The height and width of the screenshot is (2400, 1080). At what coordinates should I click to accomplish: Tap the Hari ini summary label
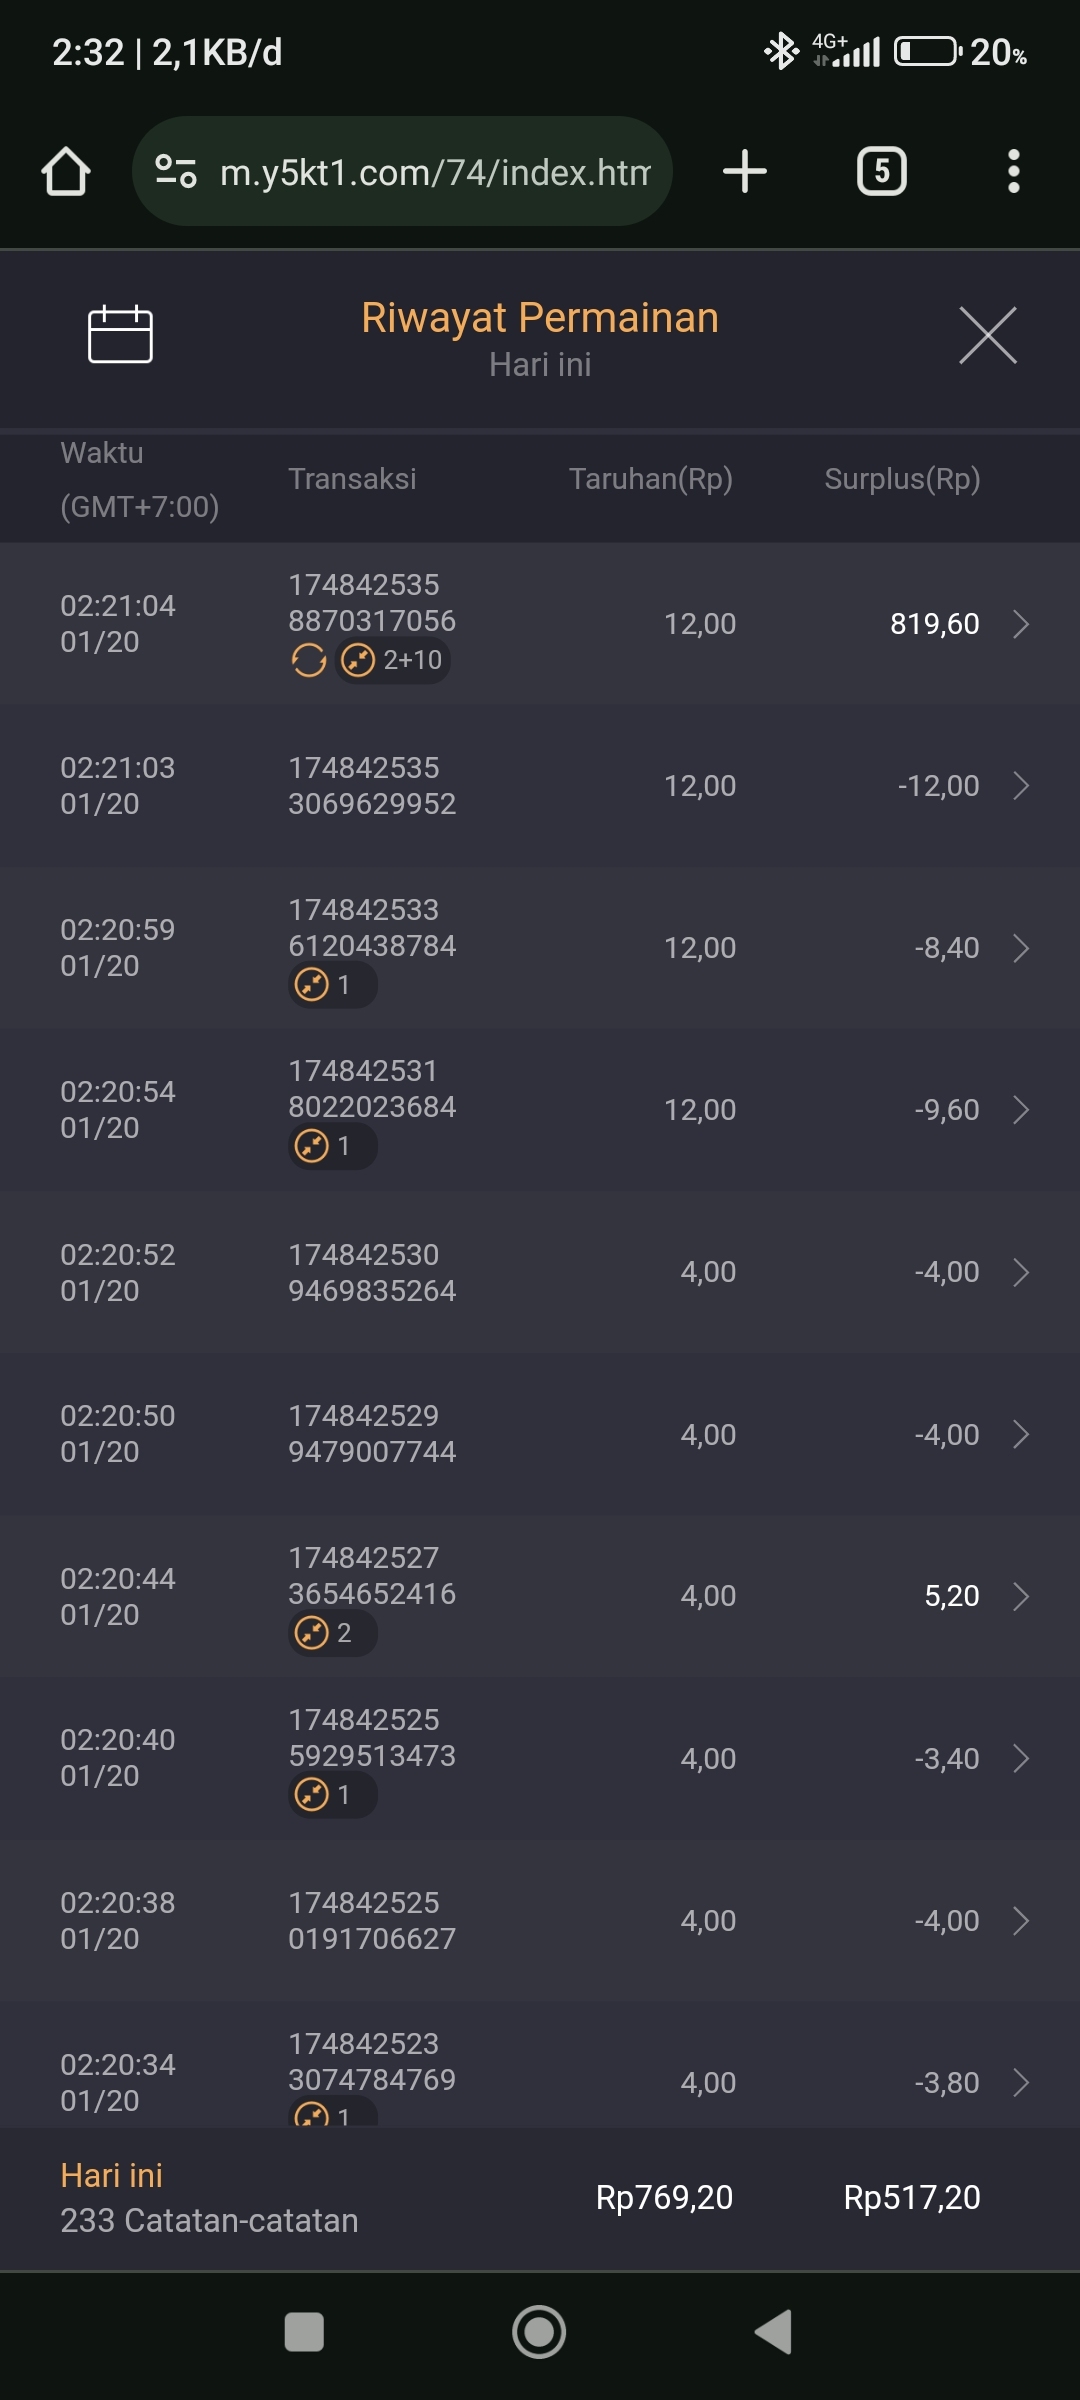[111, 2175]
